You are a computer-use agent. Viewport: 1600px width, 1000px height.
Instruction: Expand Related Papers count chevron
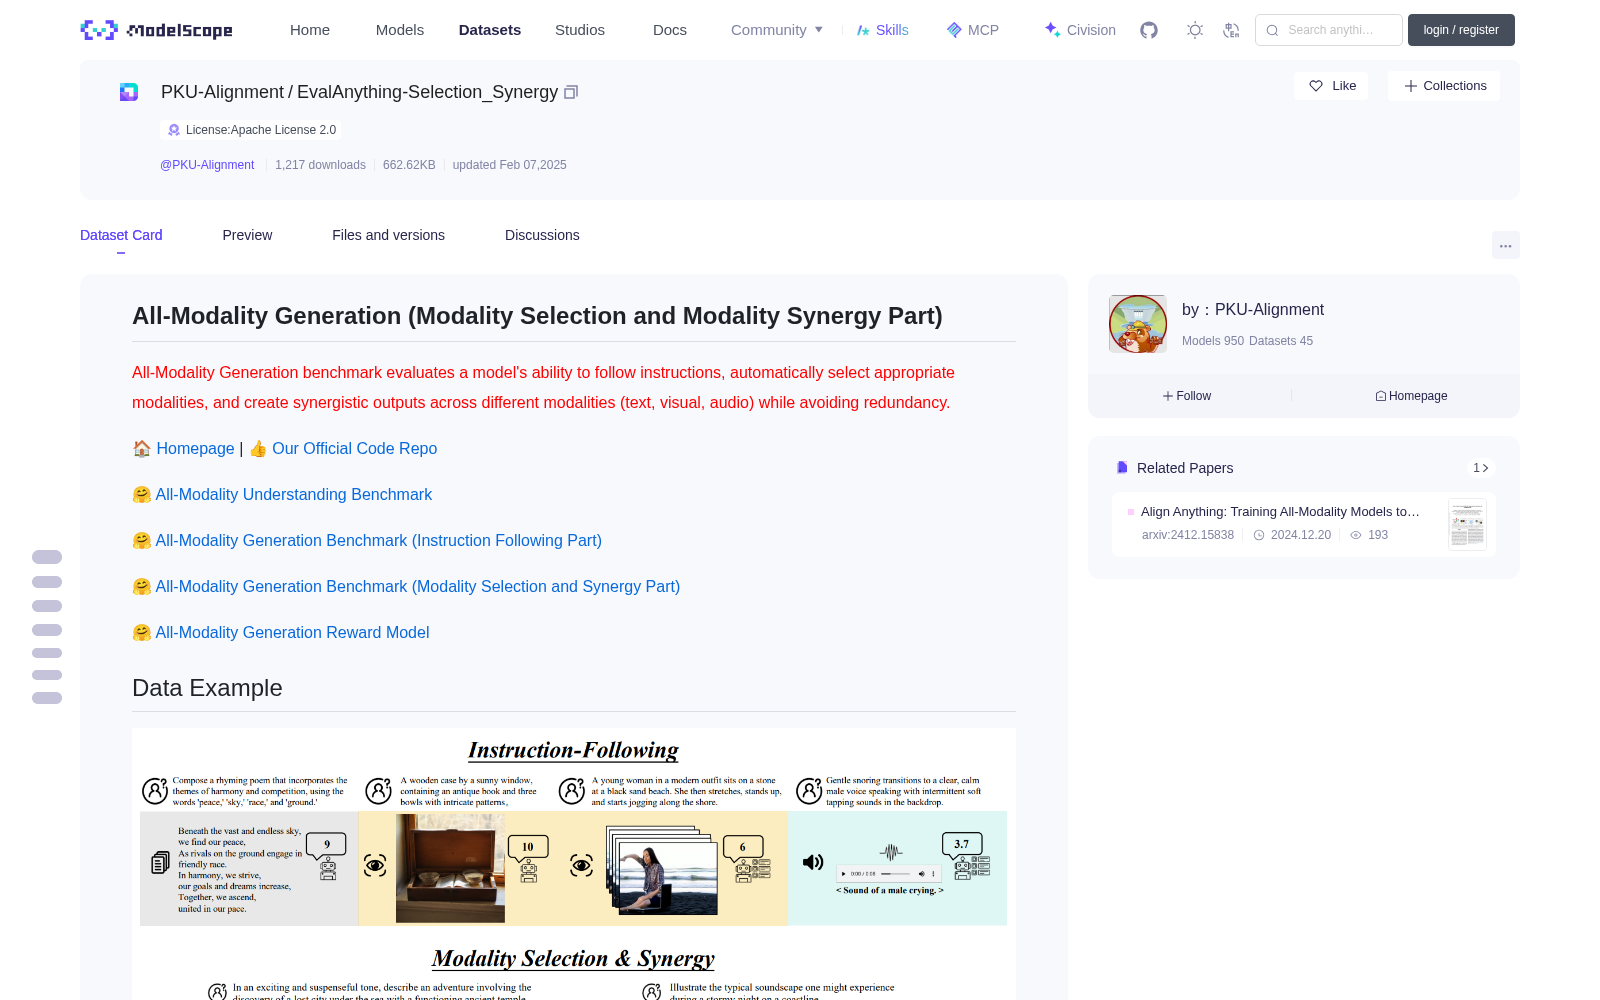(1481, 468)
